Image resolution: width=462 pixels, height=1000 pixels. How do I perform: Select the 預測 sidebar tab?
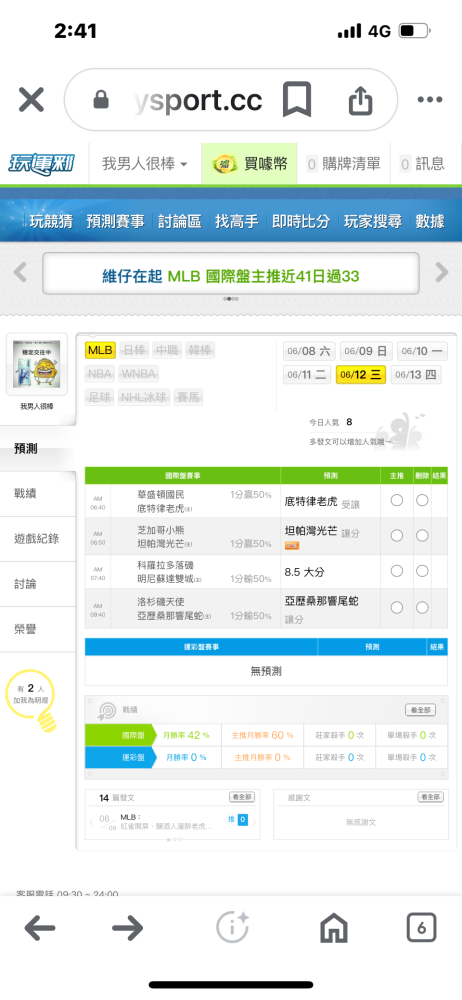point(38,448)
